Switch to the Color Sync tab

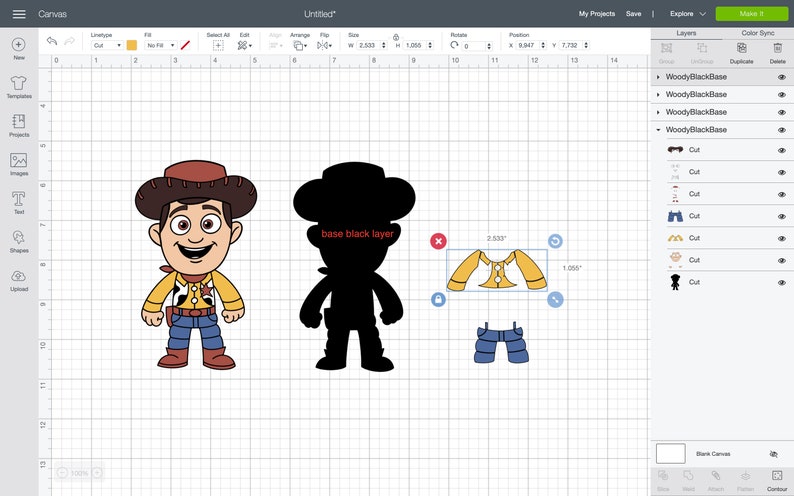point(758,33)
